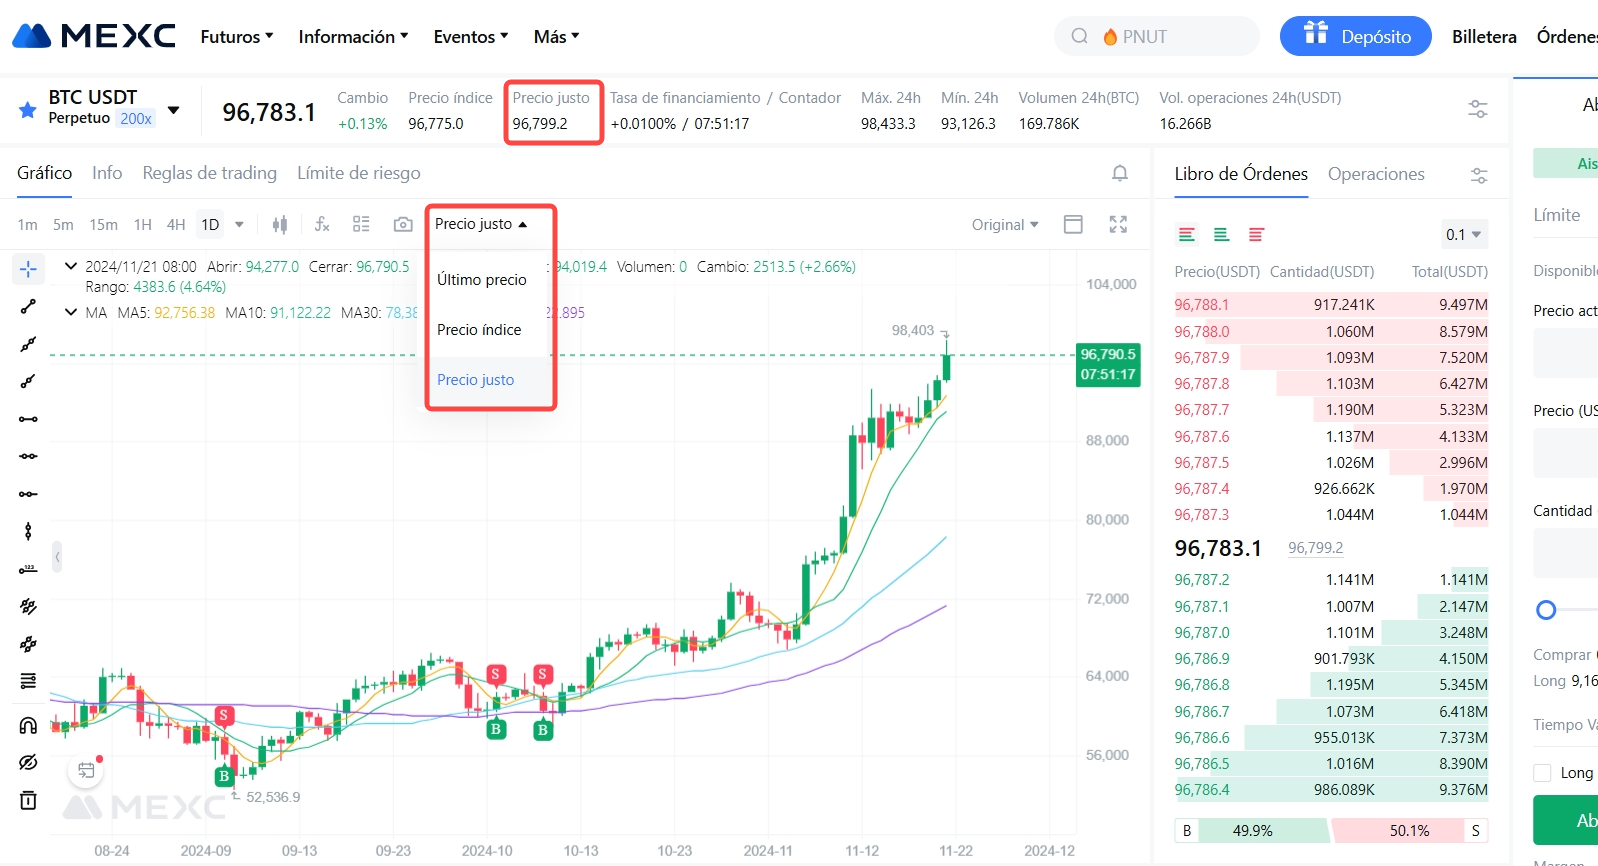Open the Información dropdown menu

353,36
